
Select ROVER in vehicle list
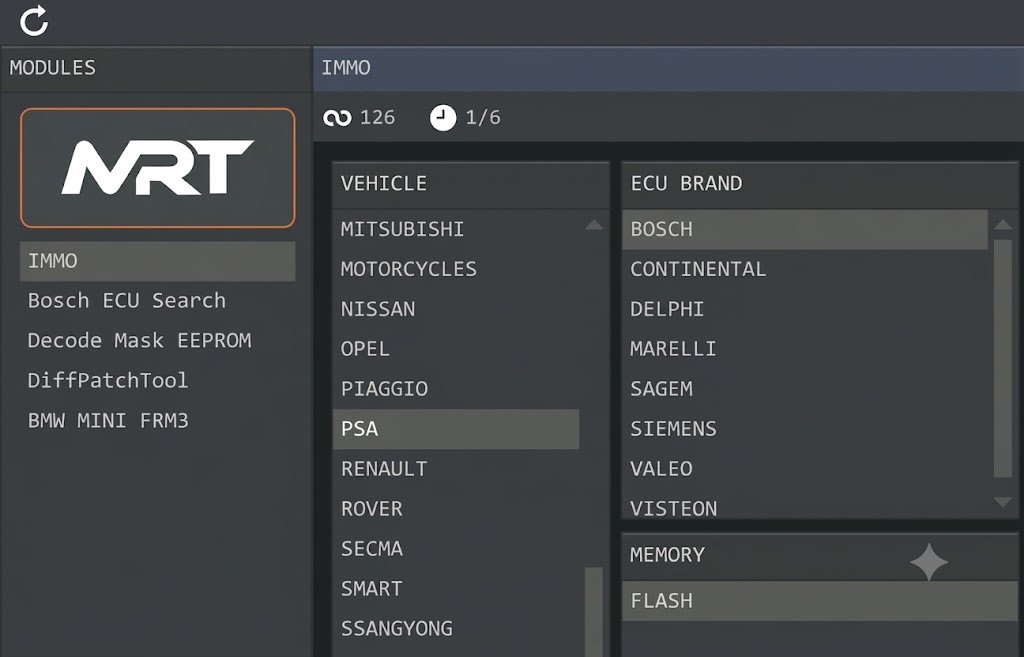coord(456,509)
